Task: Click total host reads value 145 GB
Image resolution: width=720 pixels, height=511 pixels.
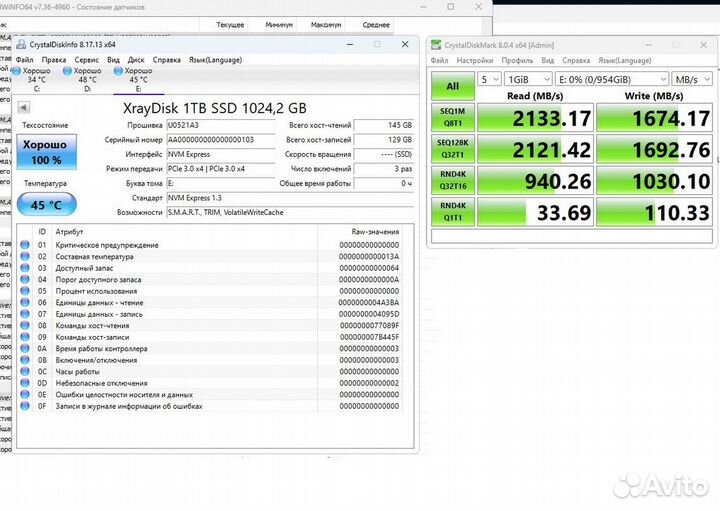Action: pos(384,125)
